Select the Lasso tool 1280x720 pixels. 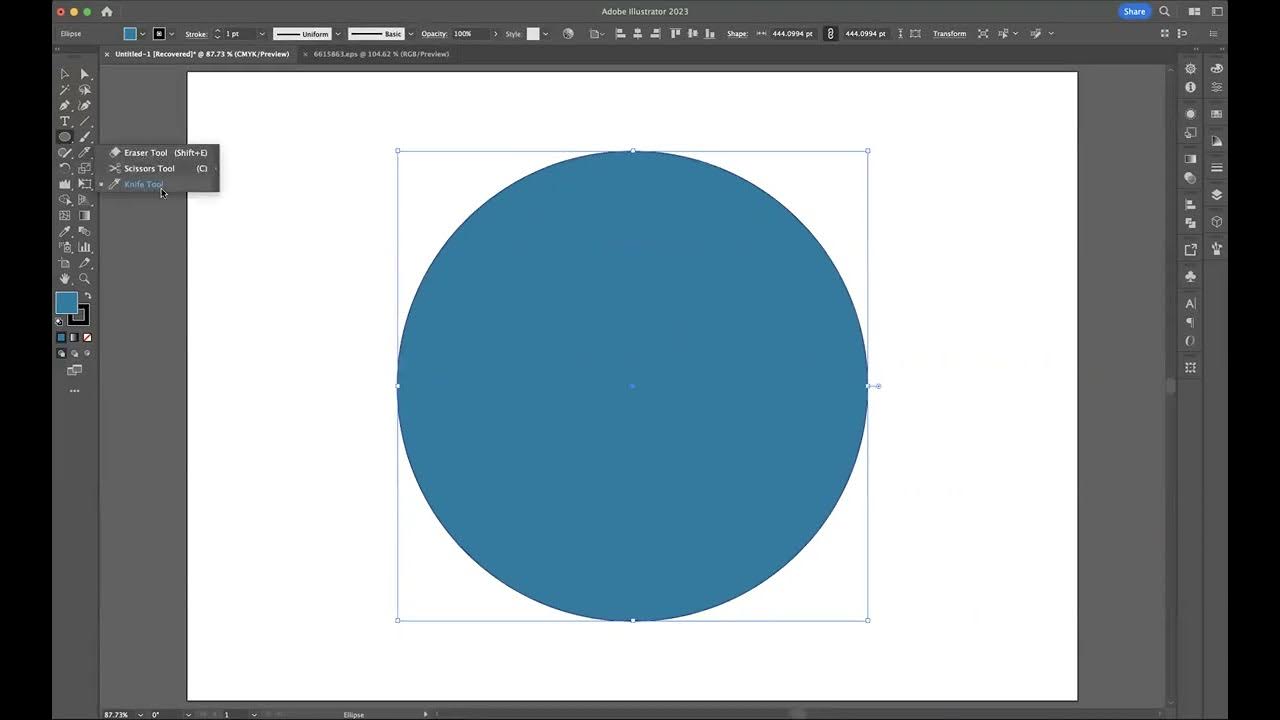coord(84,90)
